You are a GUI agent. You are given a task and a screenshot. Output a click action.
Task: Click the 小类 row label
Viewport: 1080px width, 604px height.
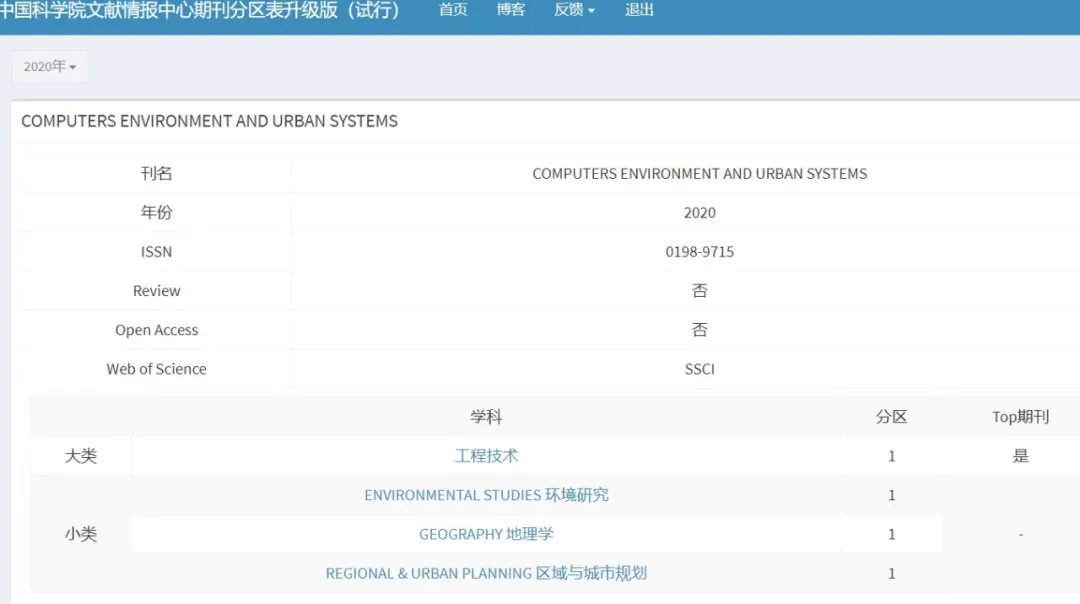click(x=81, y=534)
